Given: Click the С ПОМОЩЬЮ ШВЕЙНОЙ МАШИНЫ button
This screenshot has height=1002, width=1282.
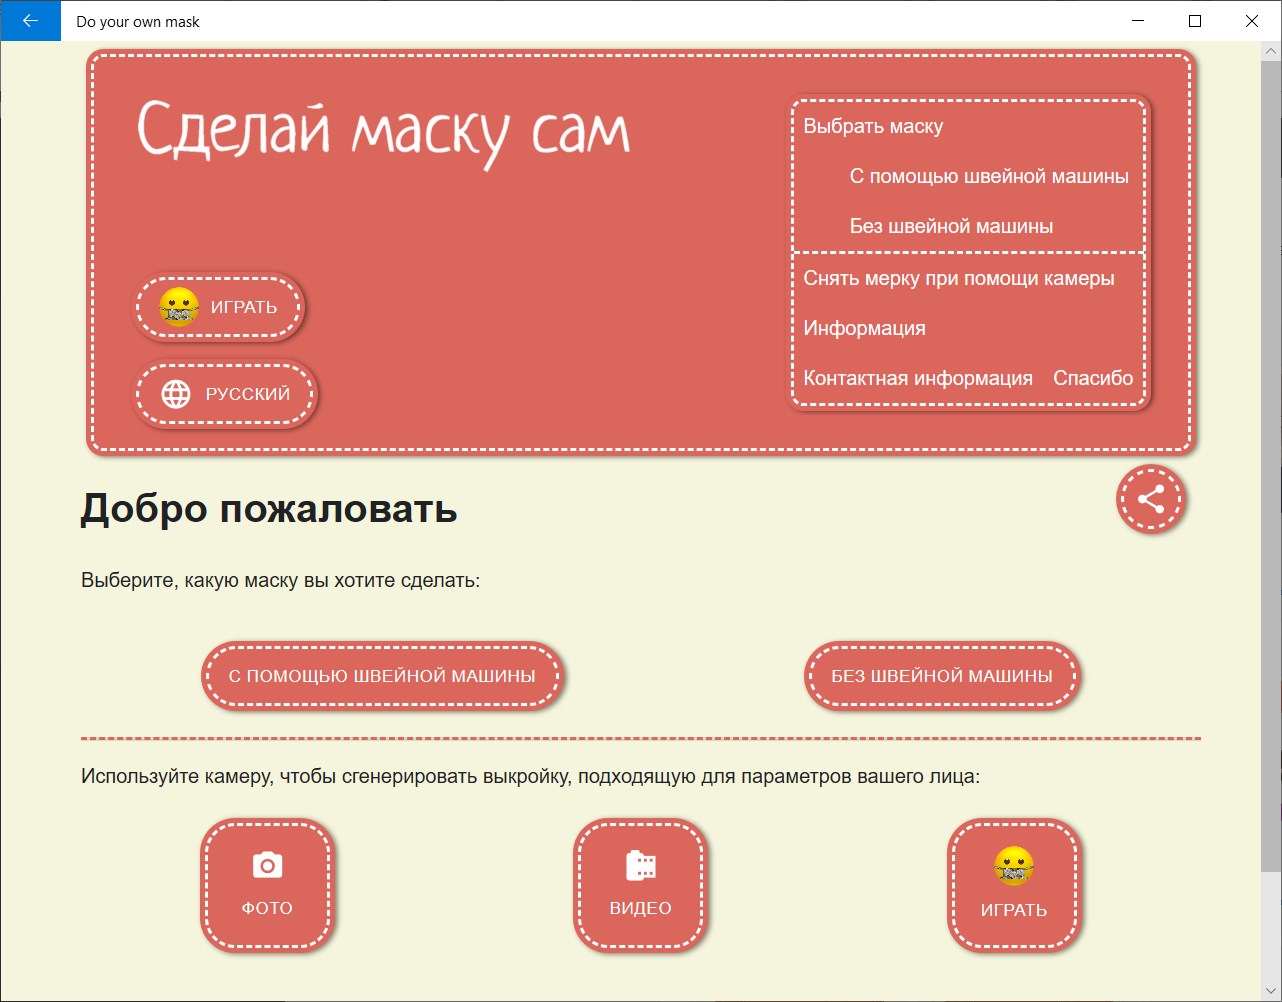Looking at the screenshot, I should point(382,676).
